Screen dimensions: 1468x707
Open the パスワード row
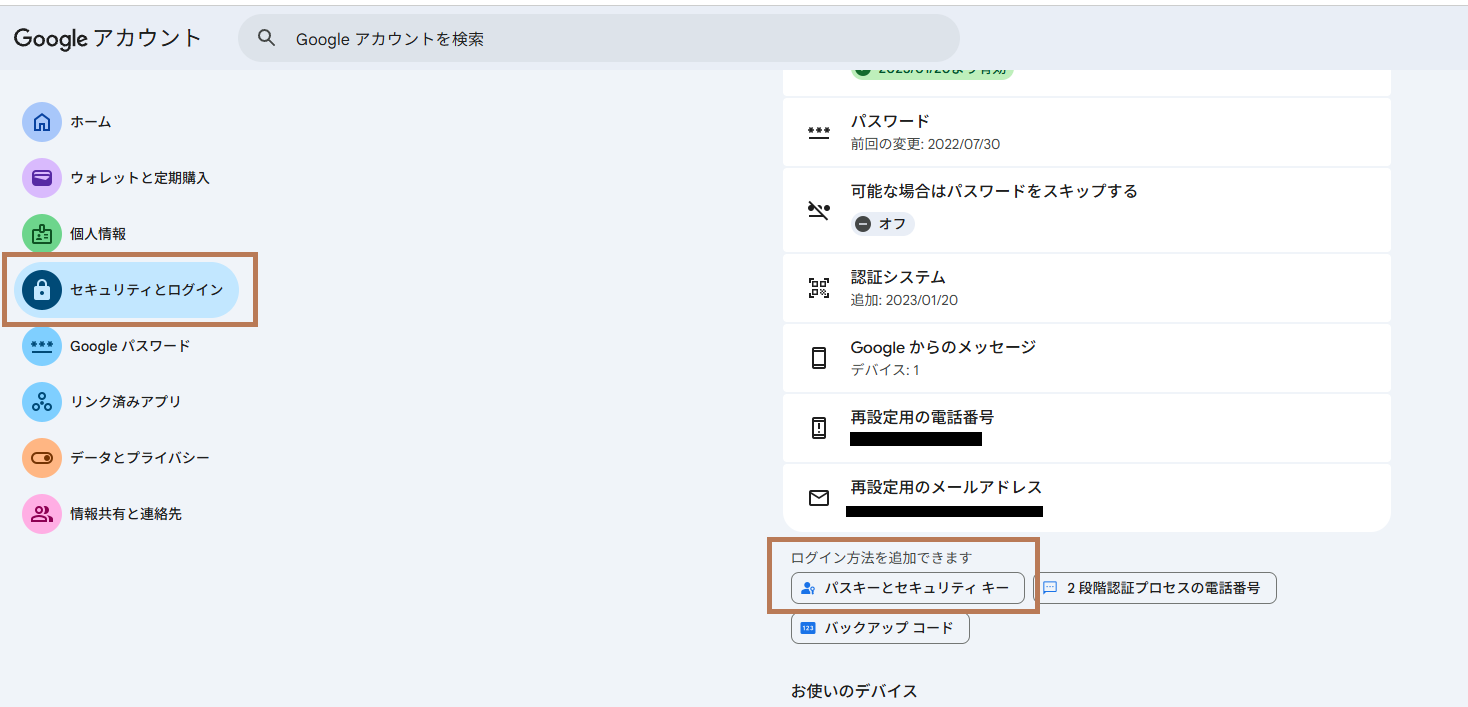[x=1087, y=132]
